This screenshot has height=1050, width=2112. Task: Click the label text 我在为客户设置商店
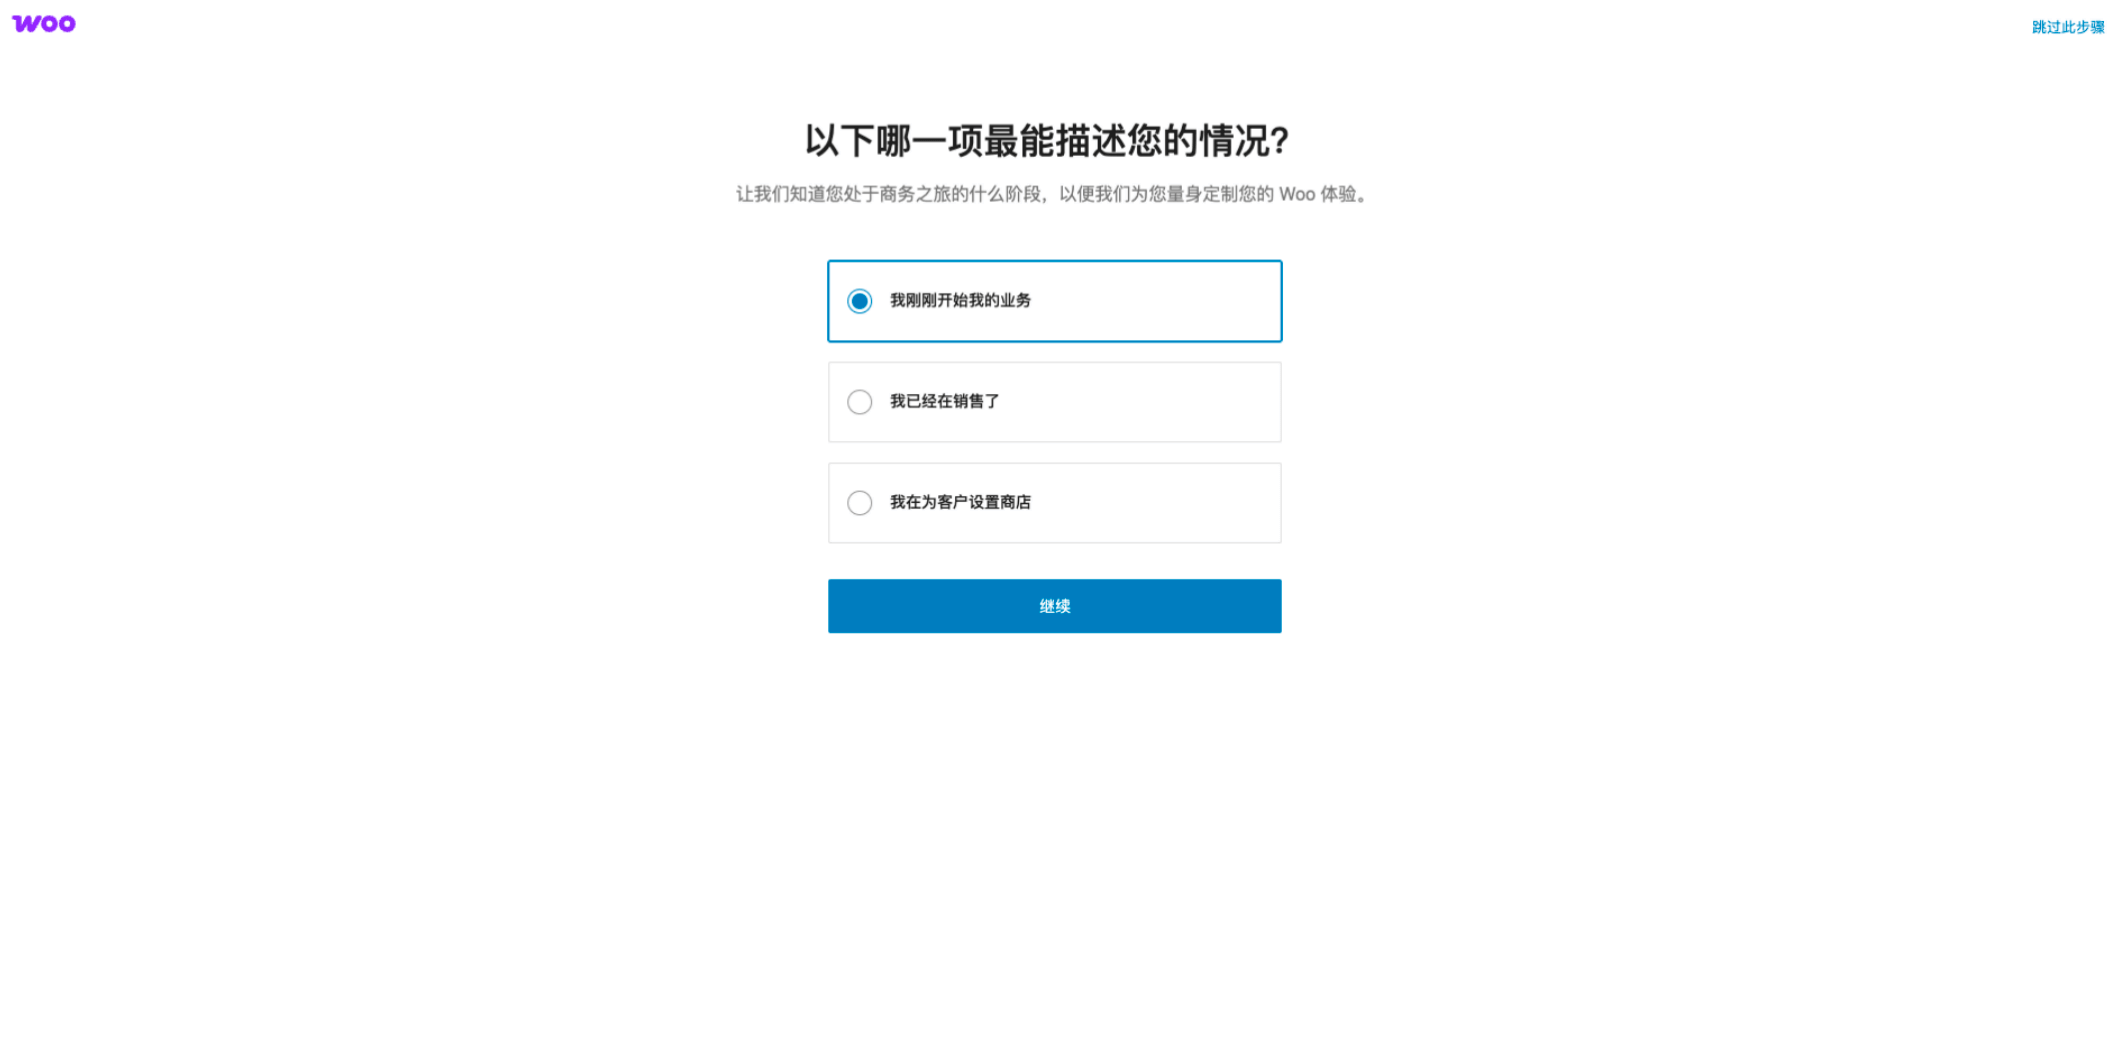tap(960, 503)
